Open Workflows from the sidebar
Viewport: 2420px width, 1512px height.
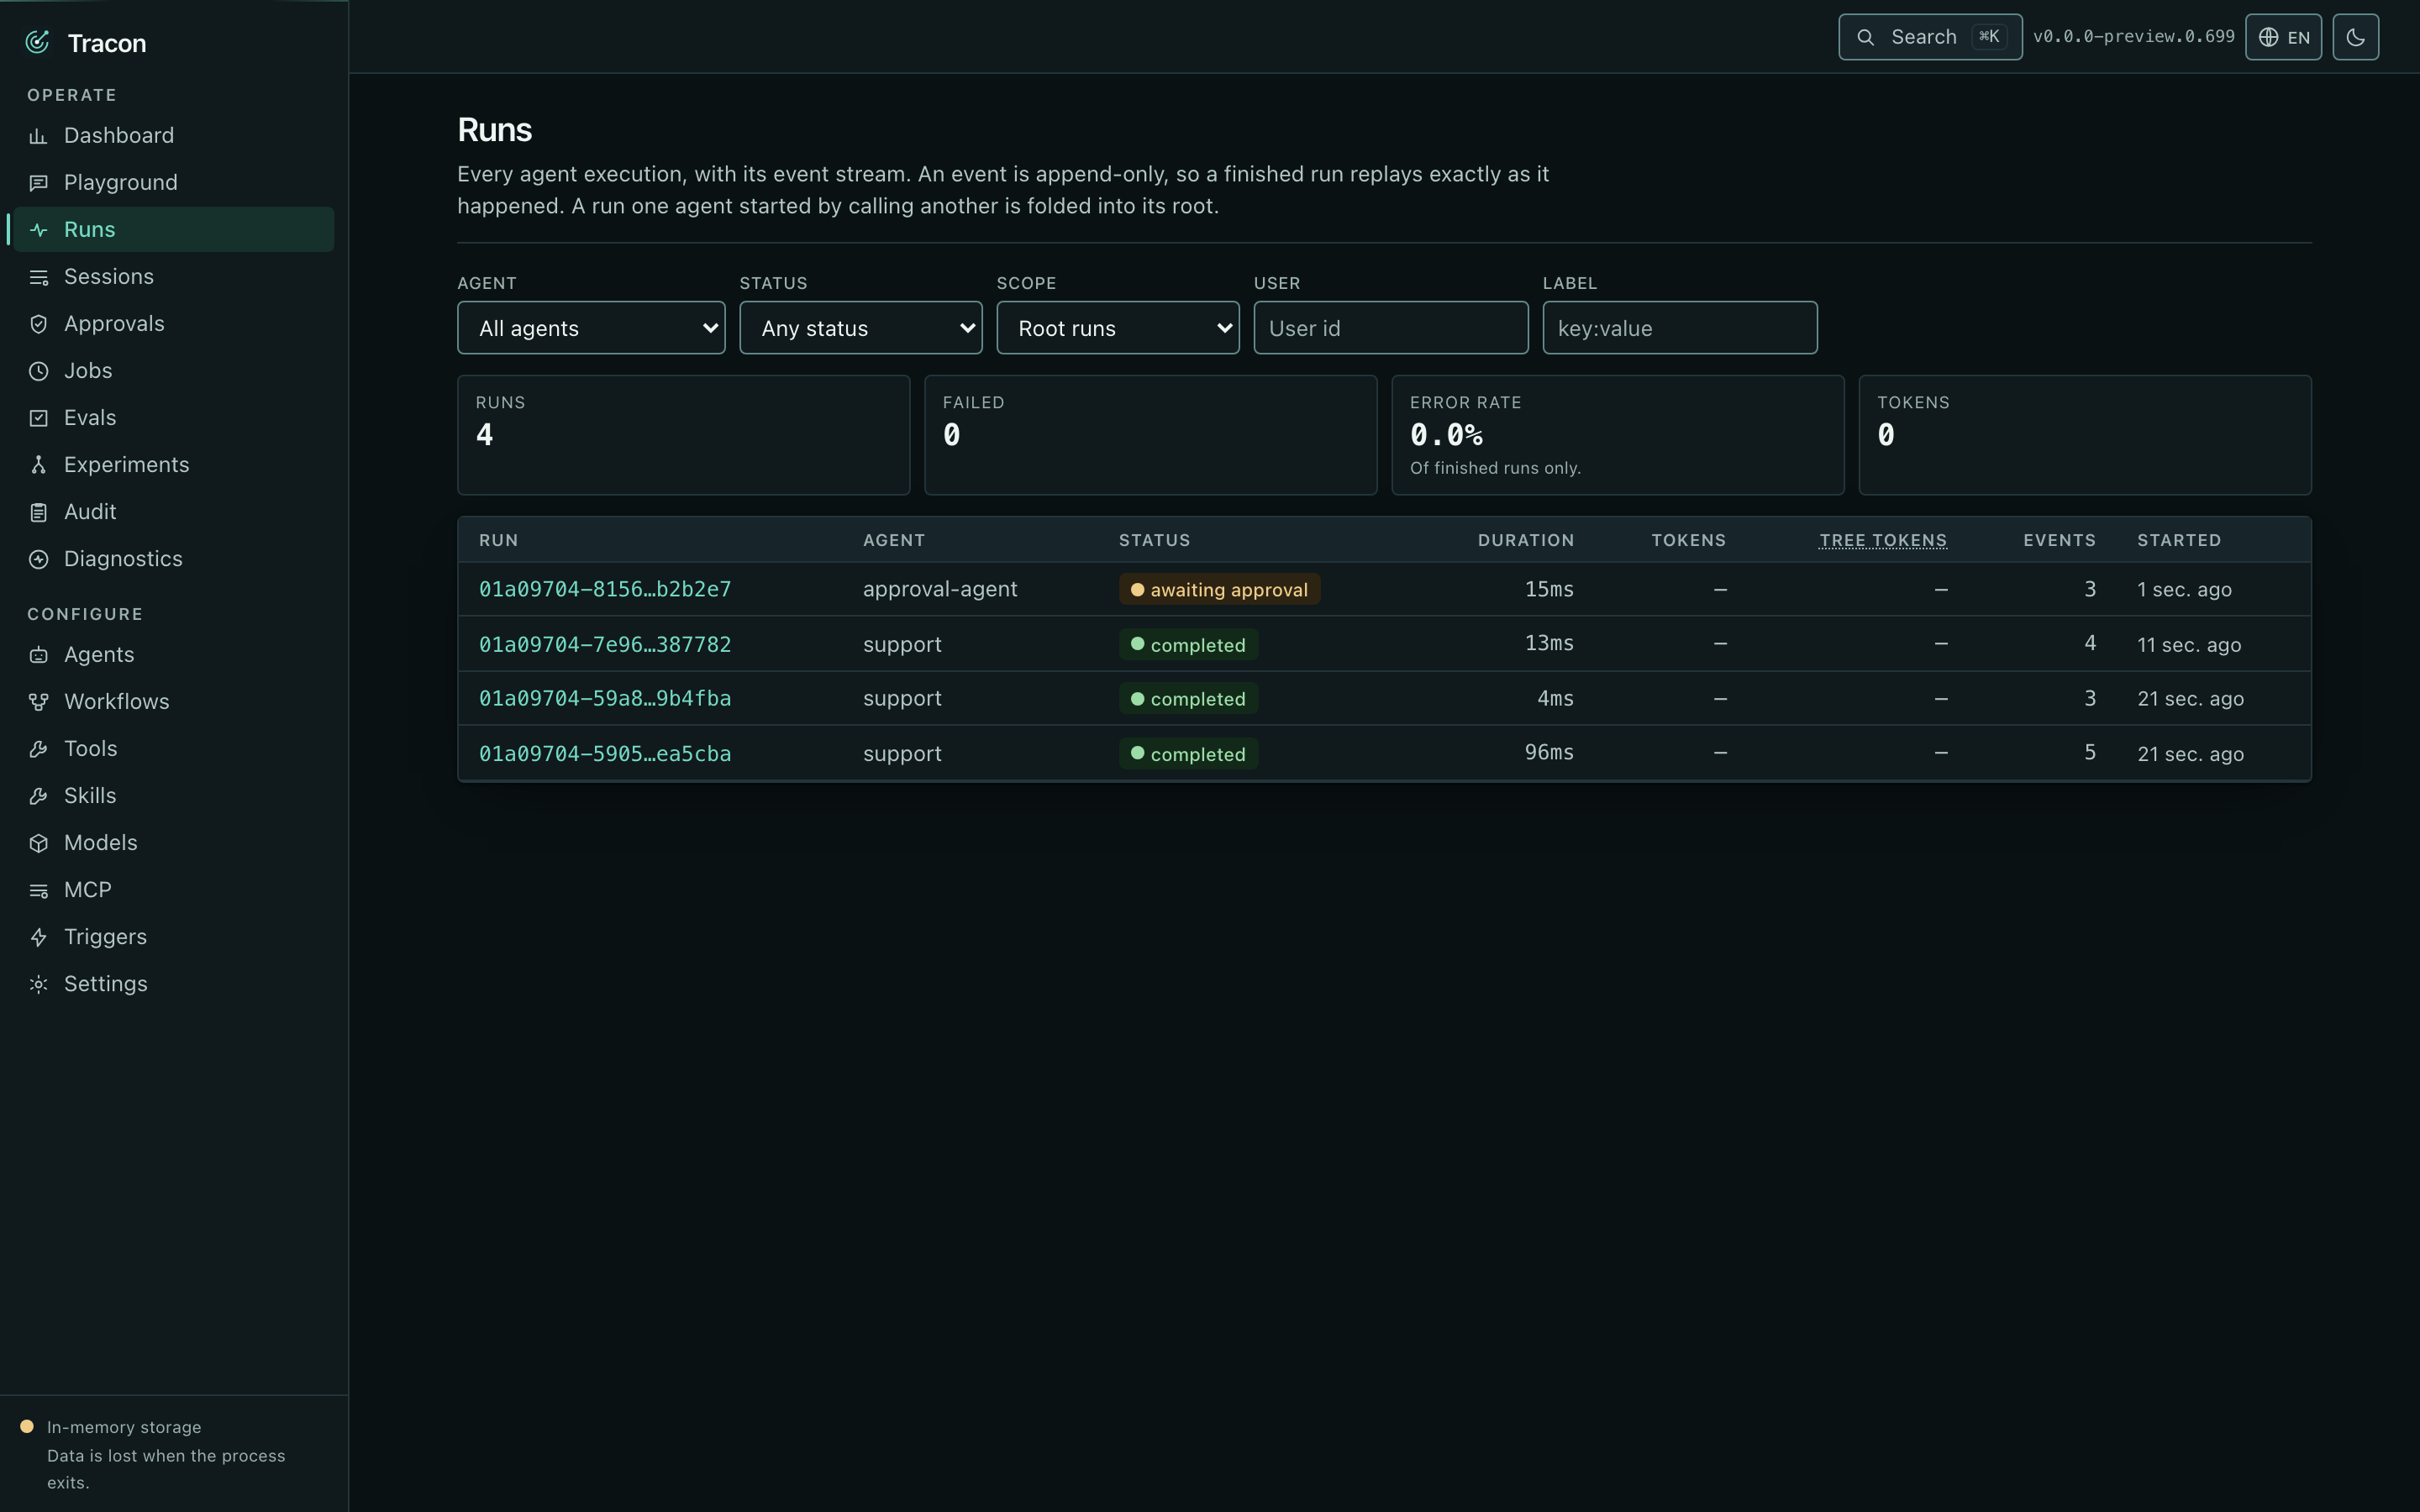tap(174, 702)
